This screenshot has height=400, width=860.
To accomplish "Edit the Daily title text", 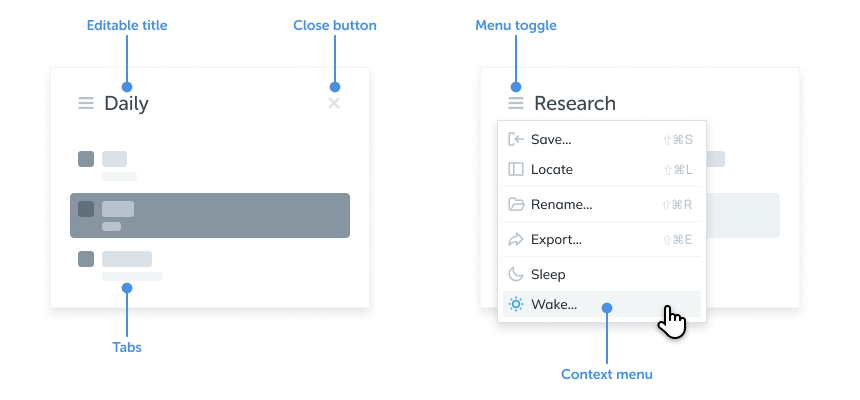I will [x=126, y=103].
